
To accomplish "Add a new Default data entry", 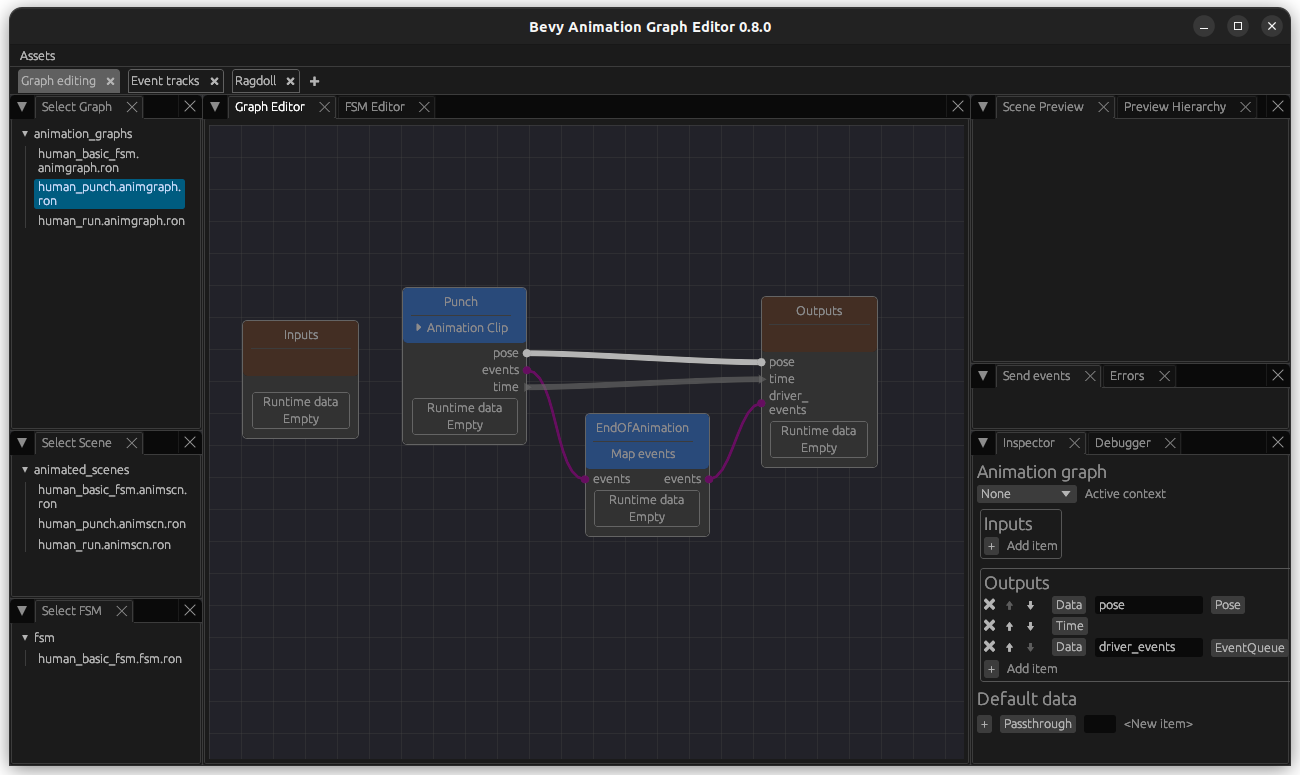I will (x=984, y=723).
